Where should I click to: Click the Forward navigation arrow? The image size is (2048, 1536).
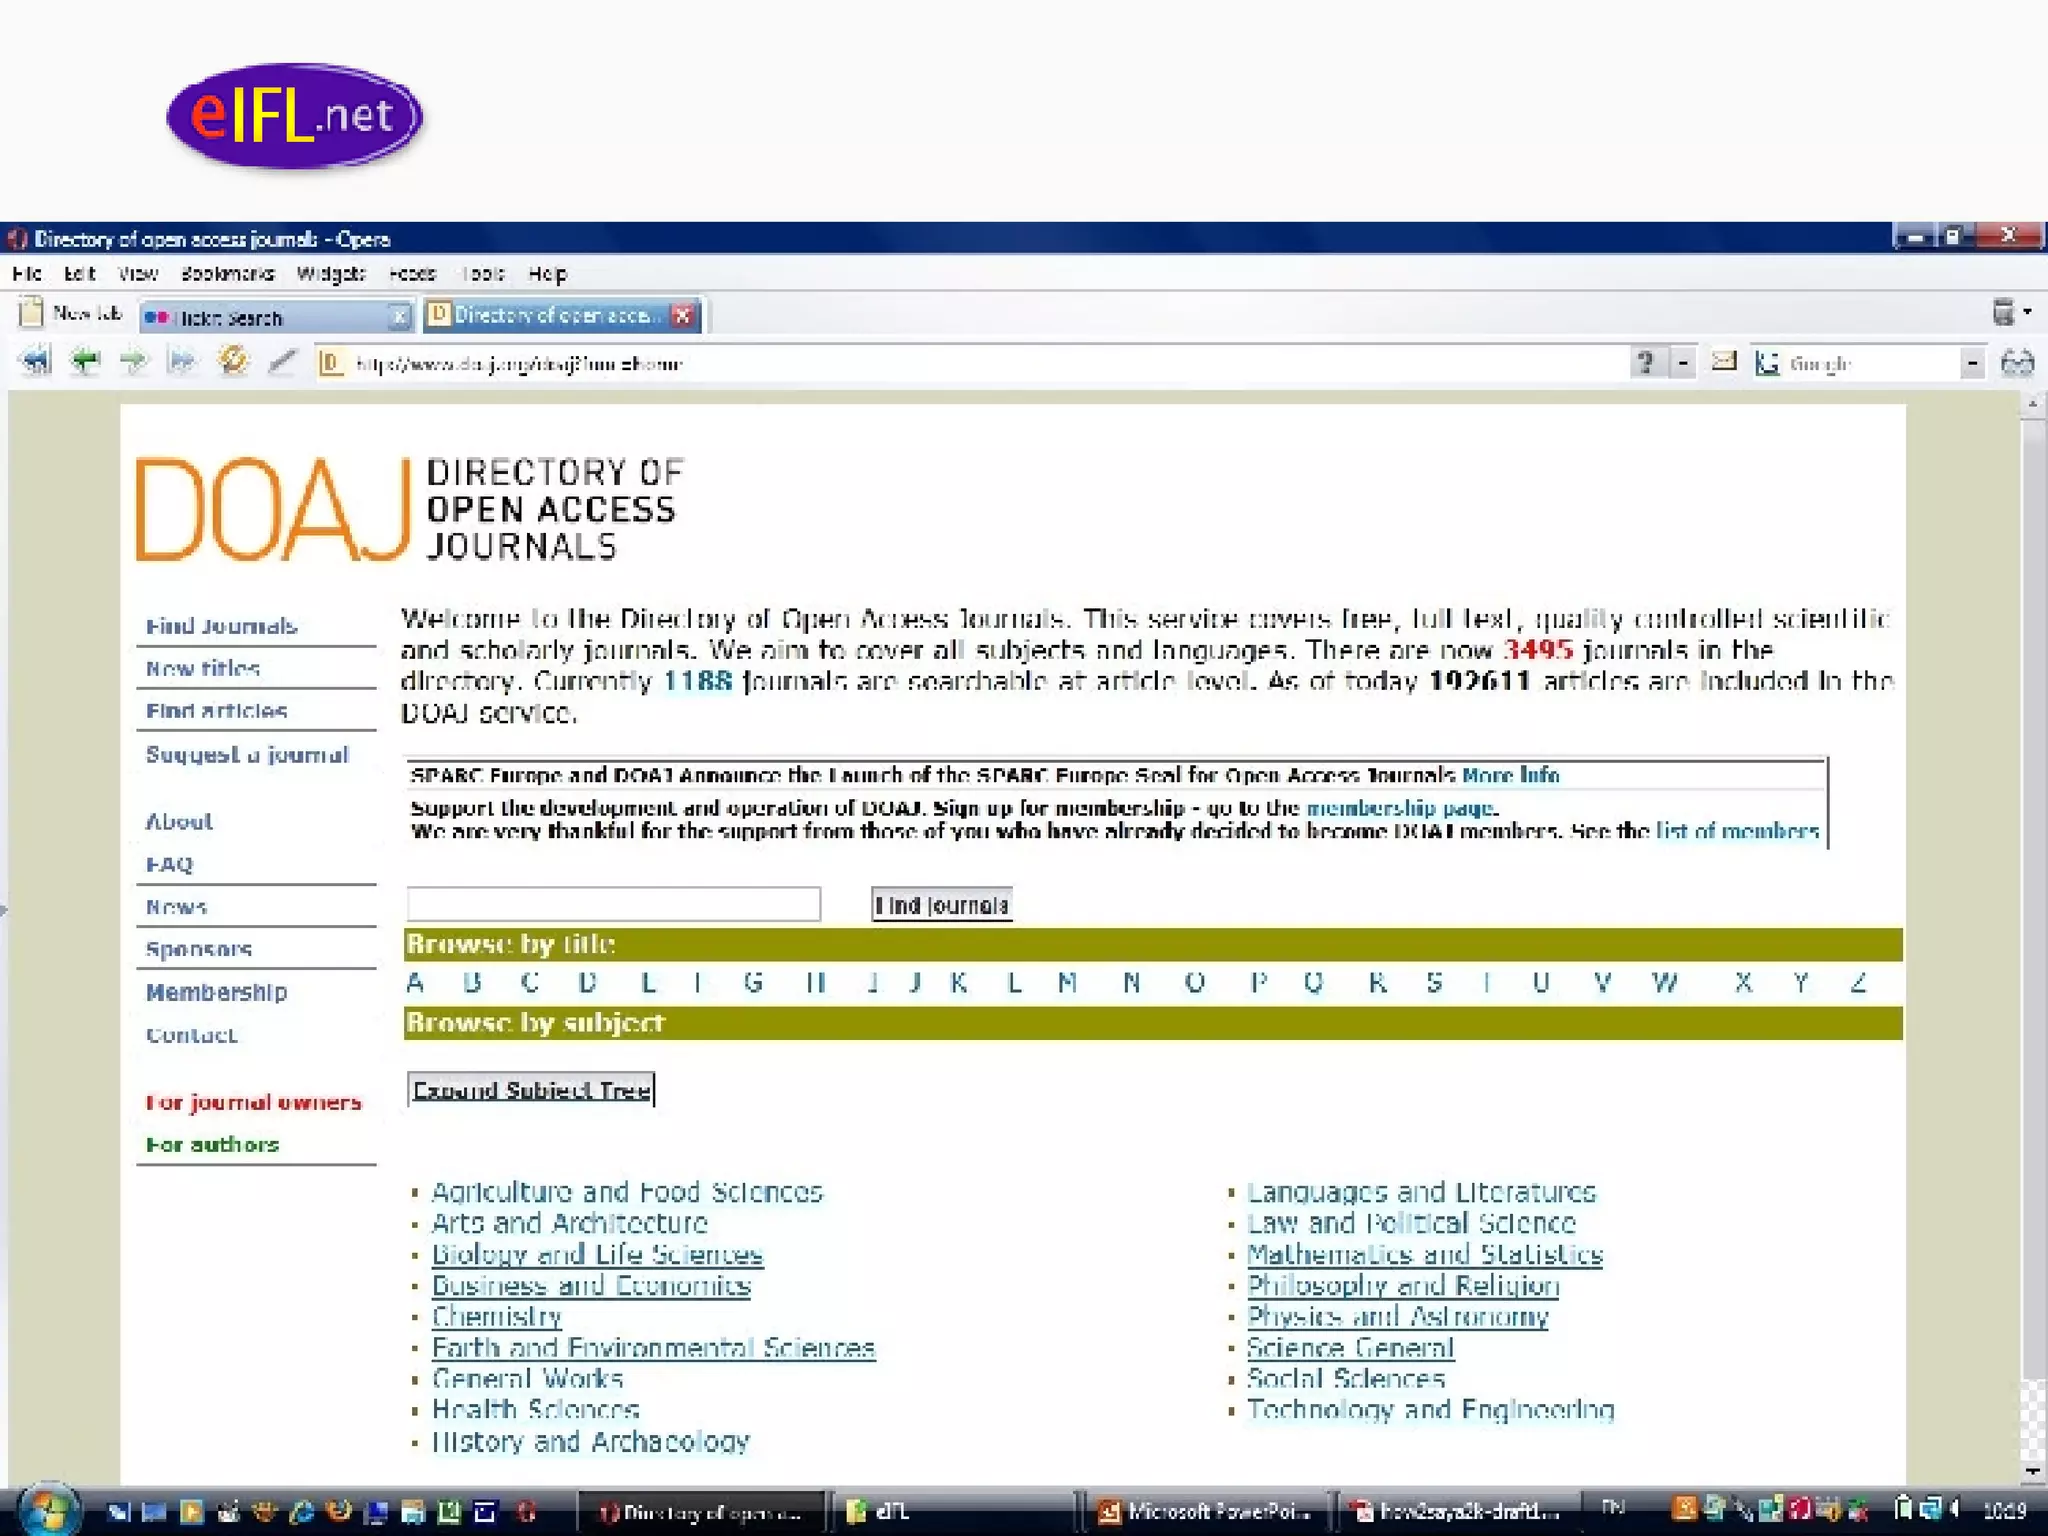132,361
